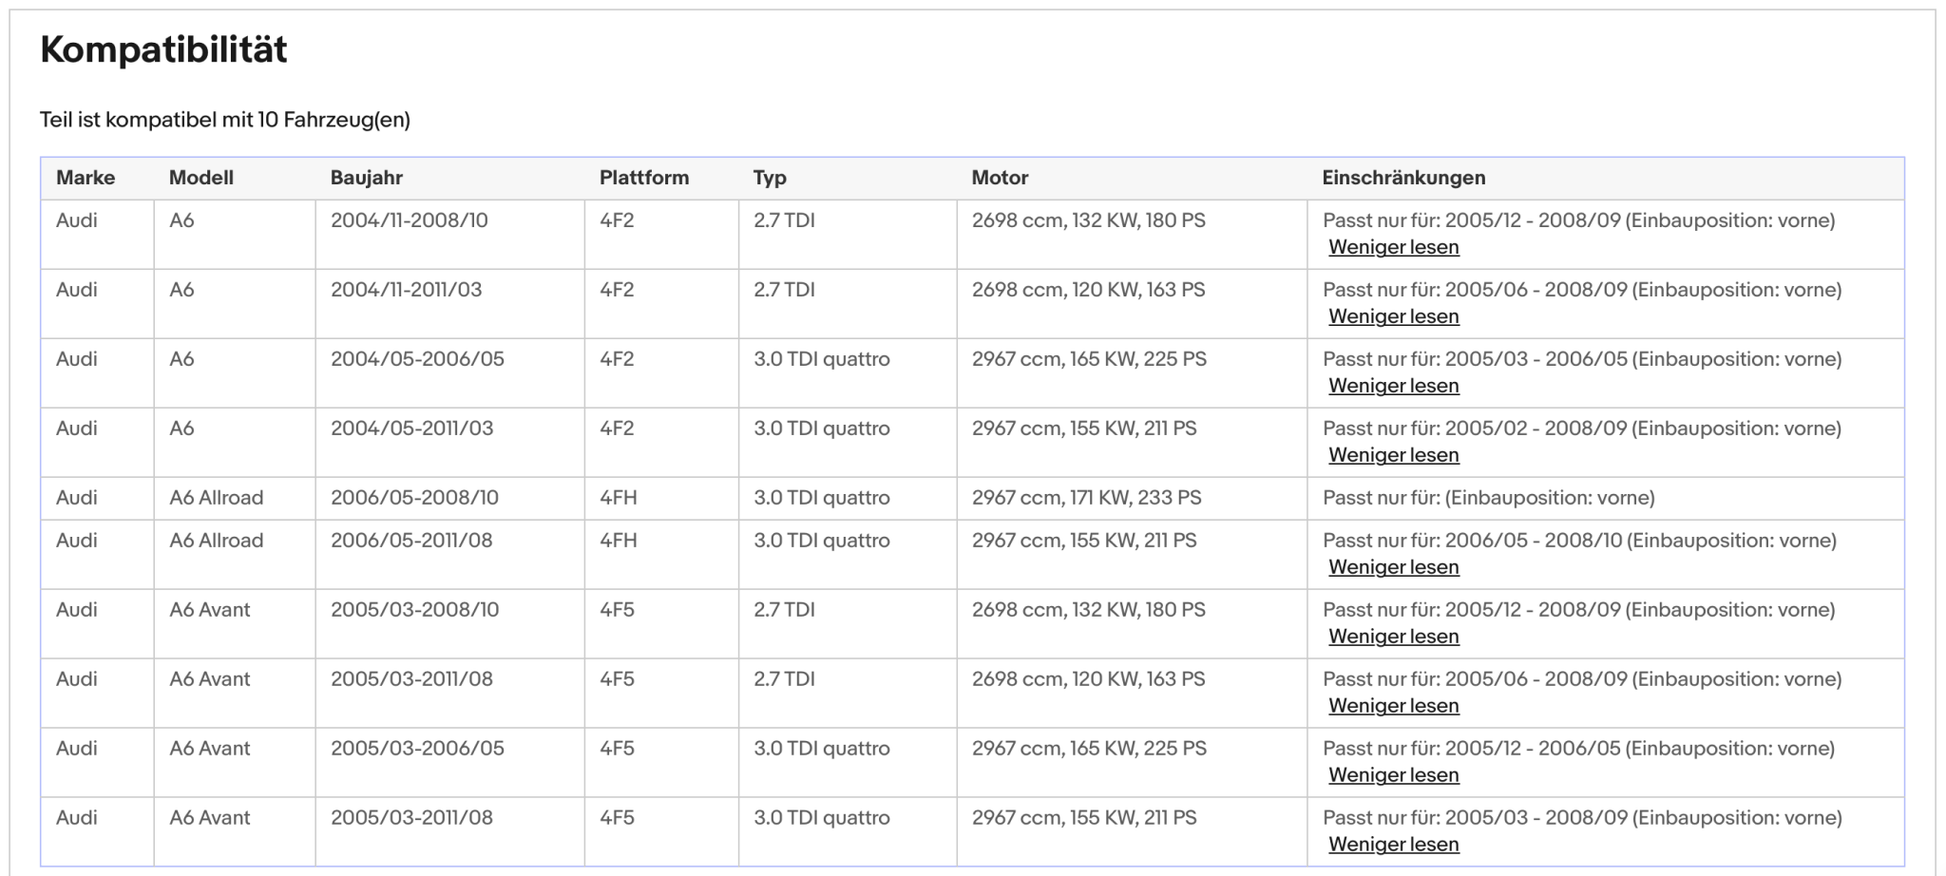Click the '2006/05-2008/10' Baujahr cell
This screenshot has width=1946, height=876.
point(414,498)
